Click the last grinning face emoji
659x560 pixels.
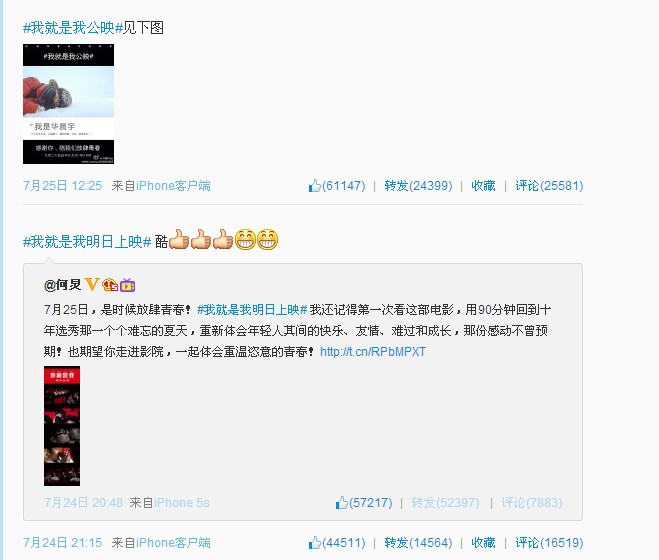tap(267, 240)
